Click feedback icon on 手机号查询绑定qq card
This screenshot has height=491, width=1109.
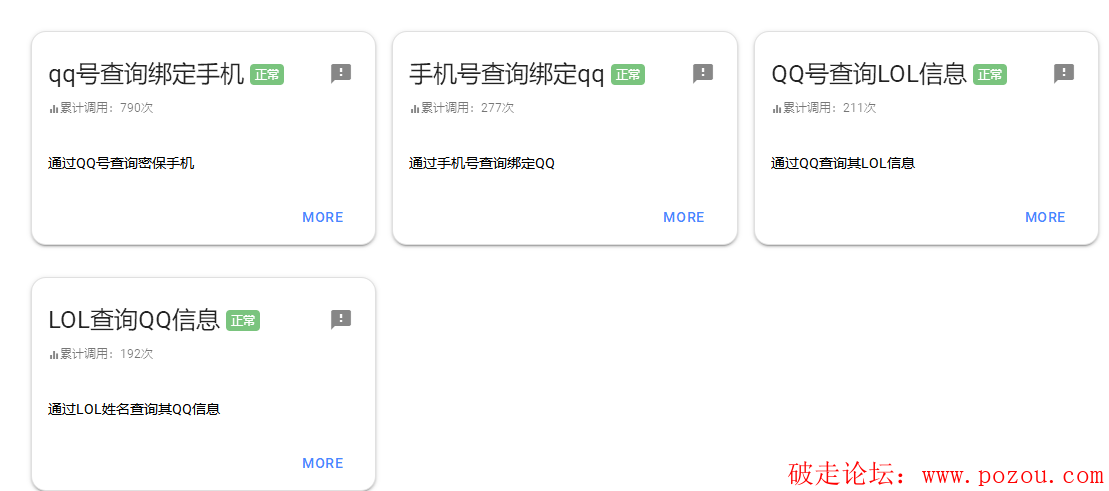click(x=702, y=74)
